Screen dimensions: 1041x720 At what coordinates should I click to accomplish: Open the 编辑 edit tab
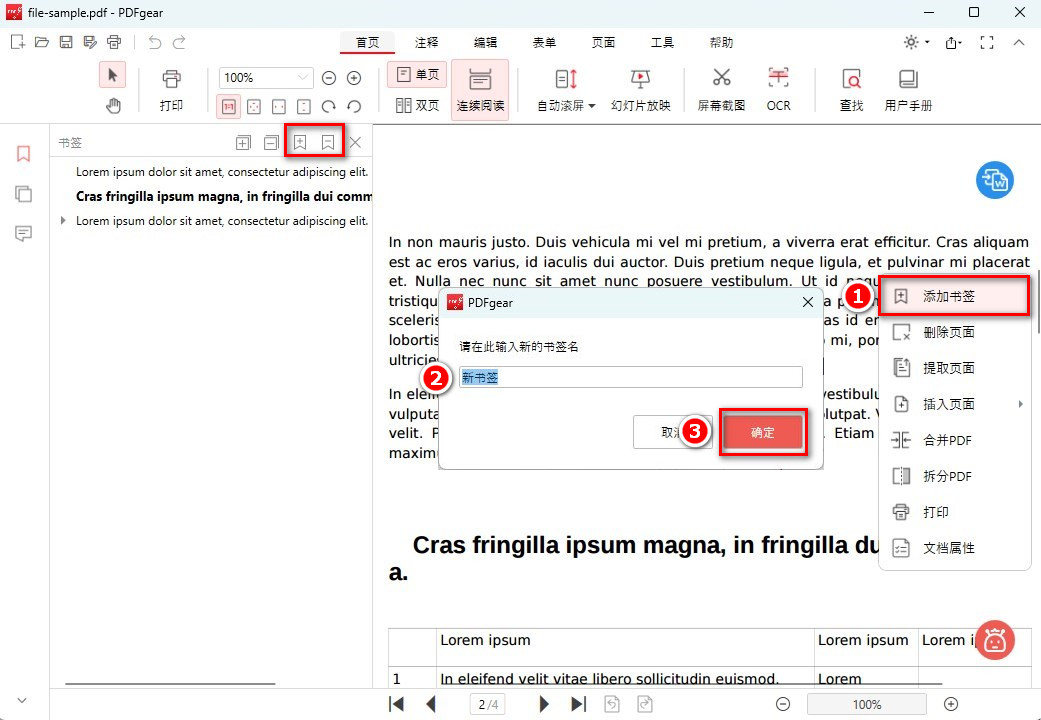[485, 43]
